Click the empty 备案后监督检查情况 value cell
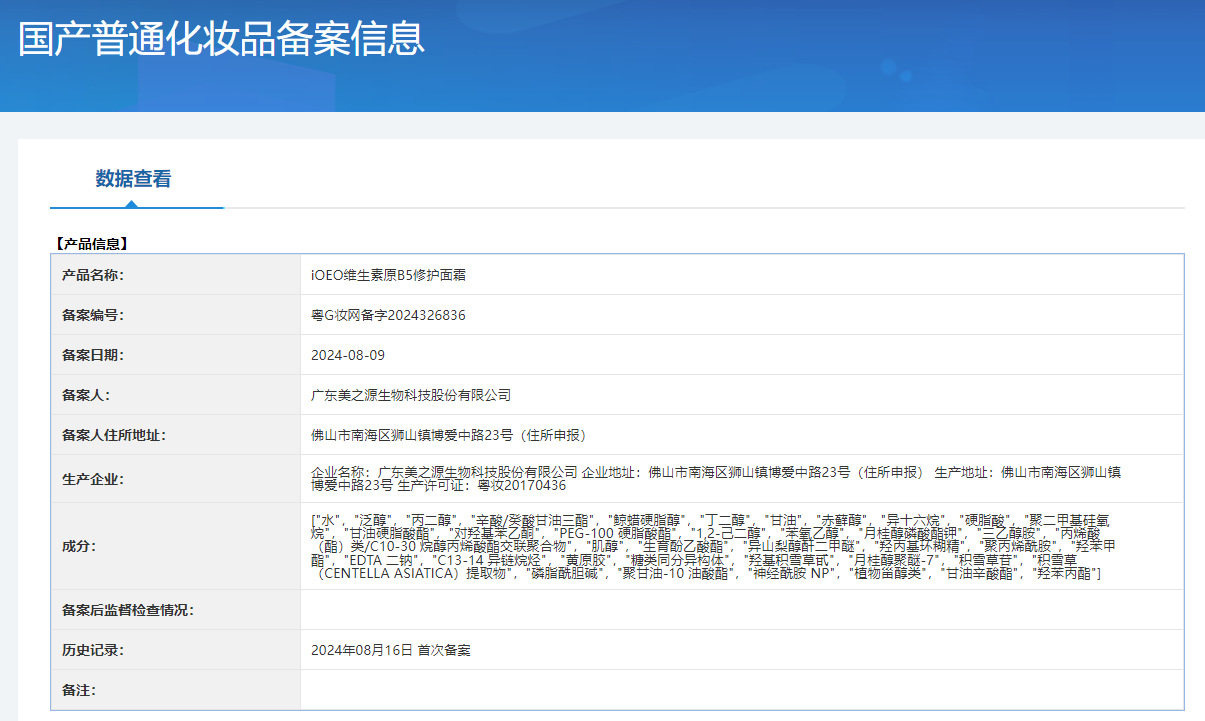The image size is (1205, 721). [741, 610]
